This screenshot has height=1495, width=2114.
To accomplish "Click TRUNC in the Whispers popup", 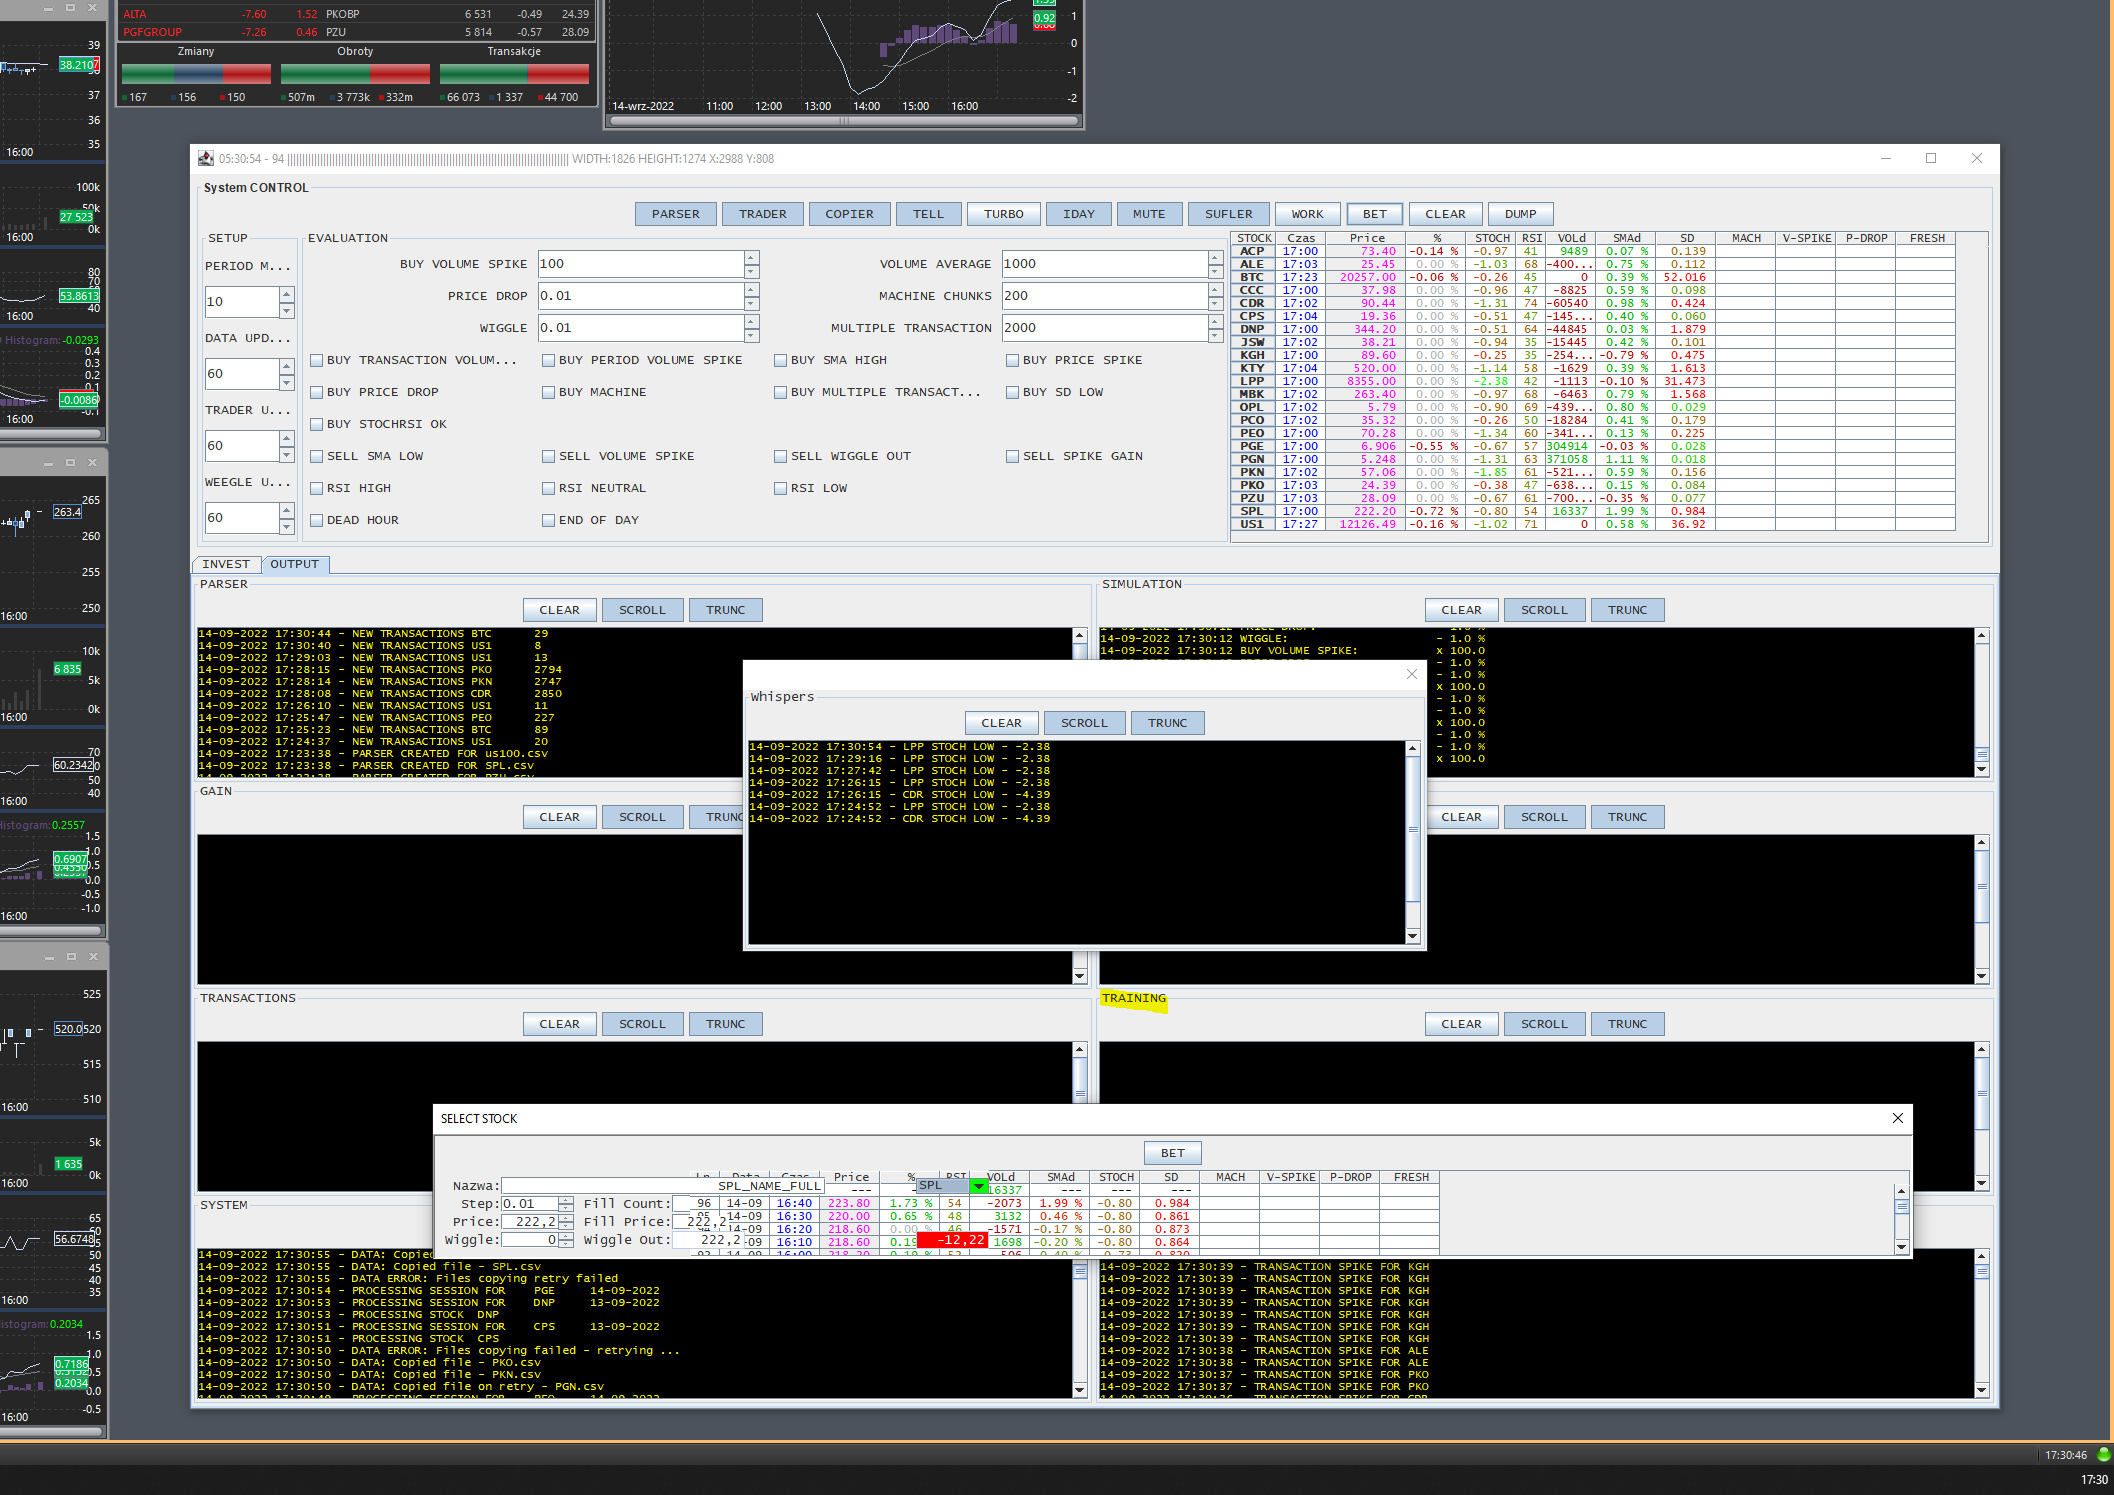I will click(x=1167, y=723).
